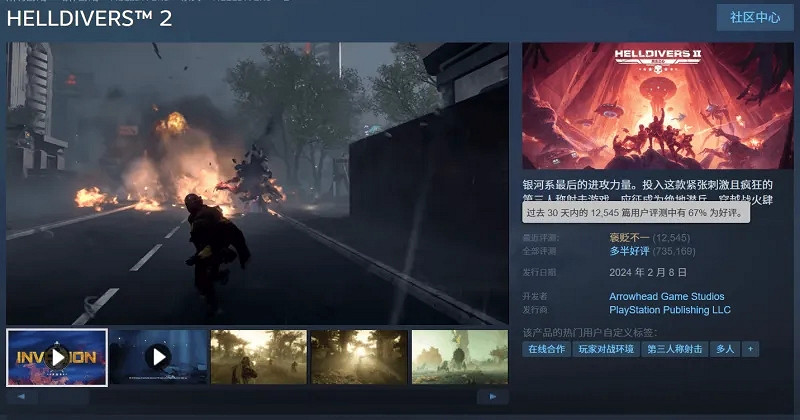This screenshot has width=800, height=420.
Task: Click the release date 2024 年 2 月 8 日
Action: pos(648,273)
